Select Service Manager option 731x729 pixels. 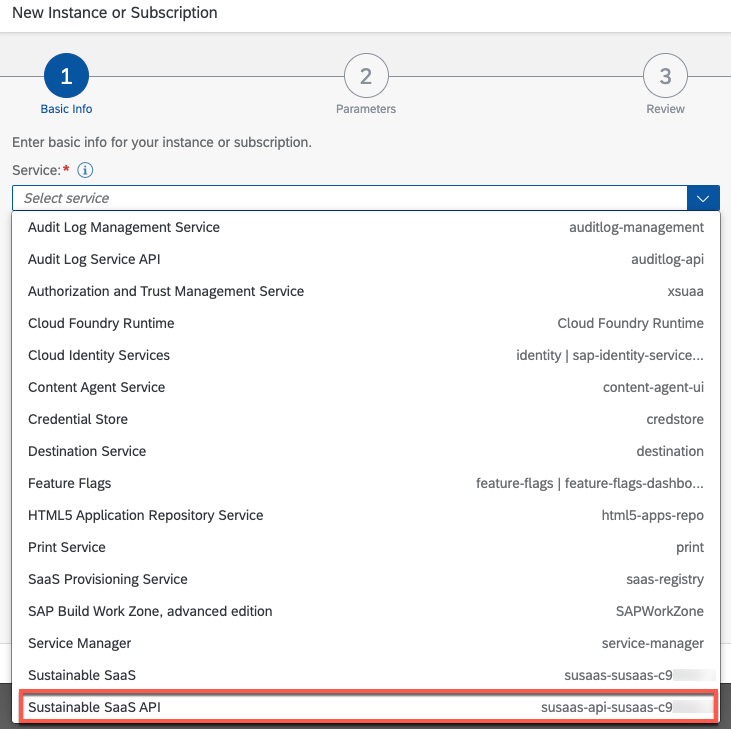(366, 643)
